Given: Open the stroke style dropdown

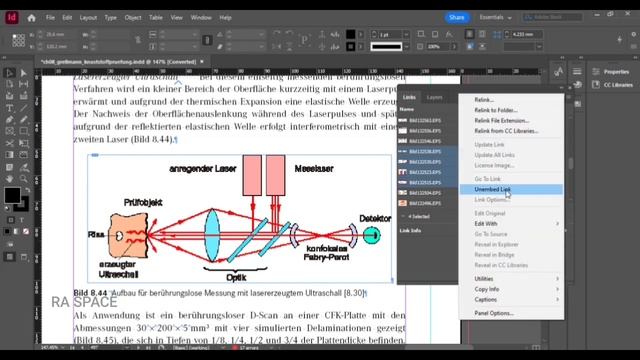Looking at the screenshot, I should click(x=406, y=47).
